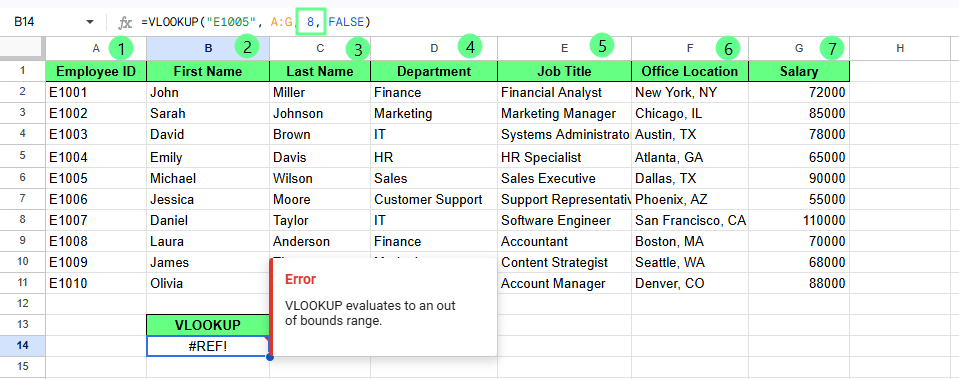Click the Department header cell
The image size is (959, 379).
click(434, 72)
